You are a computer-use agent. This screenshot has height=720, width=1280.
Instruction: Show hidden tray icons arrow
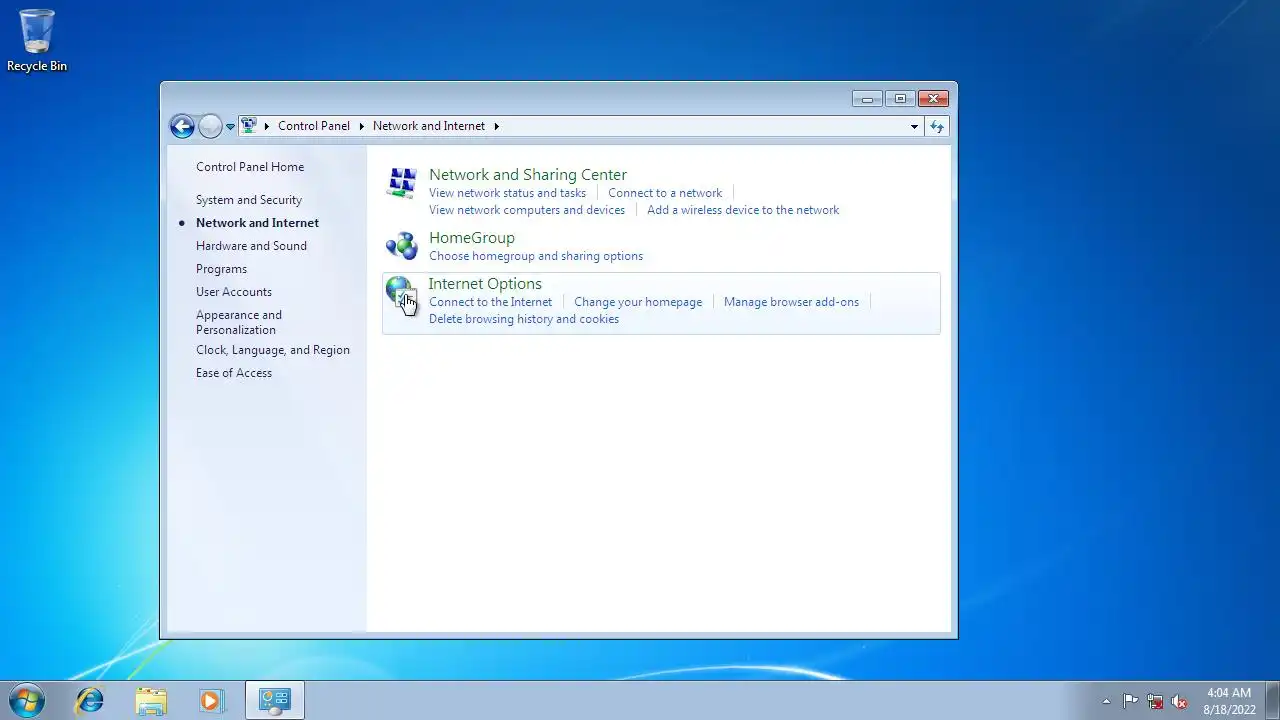click(1106, 701)
